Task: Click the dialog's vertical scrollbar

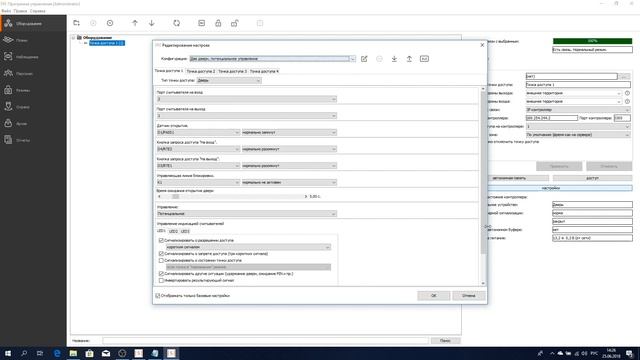Action: [x=483, y=186]
